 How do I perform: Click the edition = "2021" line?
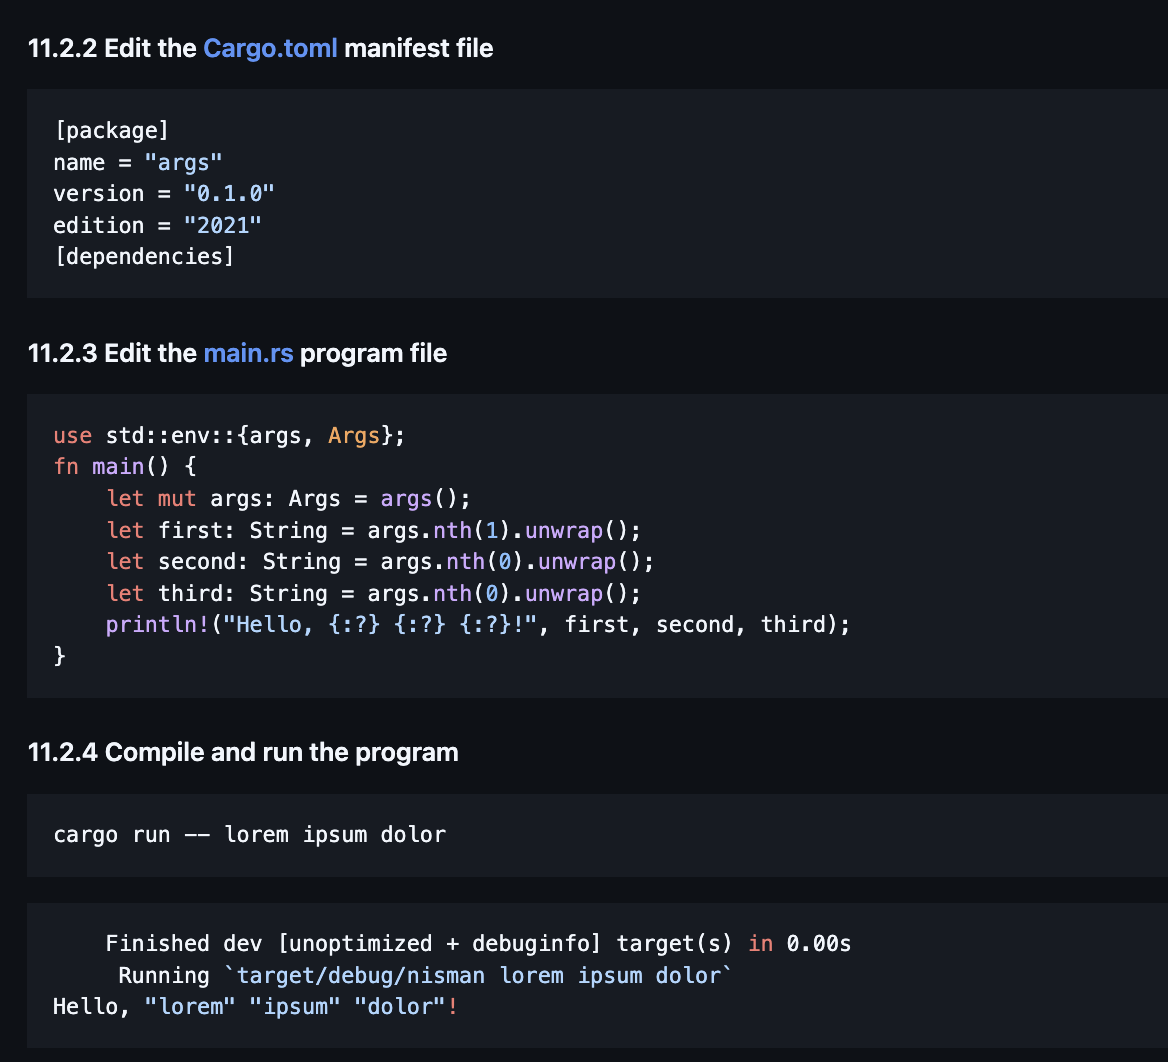click(157, 225)
